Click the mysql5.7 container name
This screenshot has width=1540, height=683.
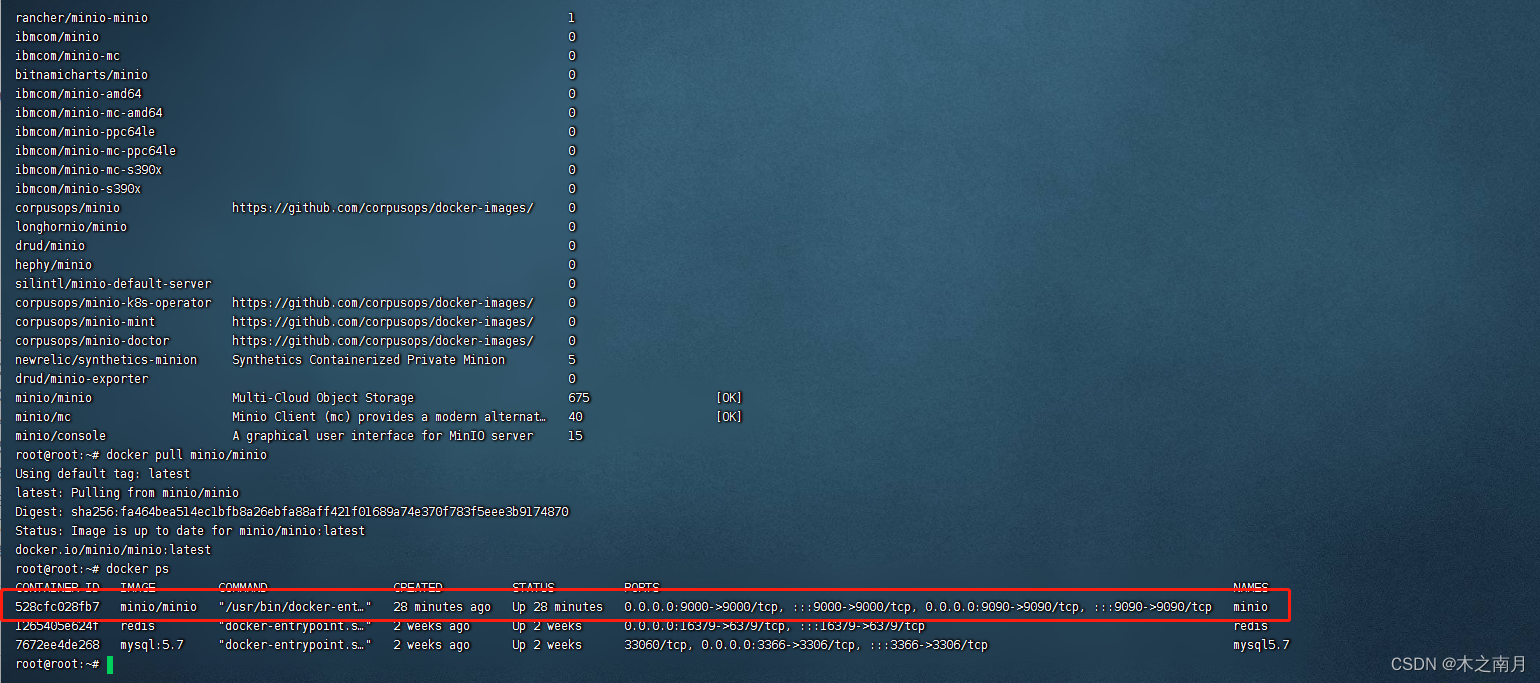pyautogui.click(x=1261, y=645)
